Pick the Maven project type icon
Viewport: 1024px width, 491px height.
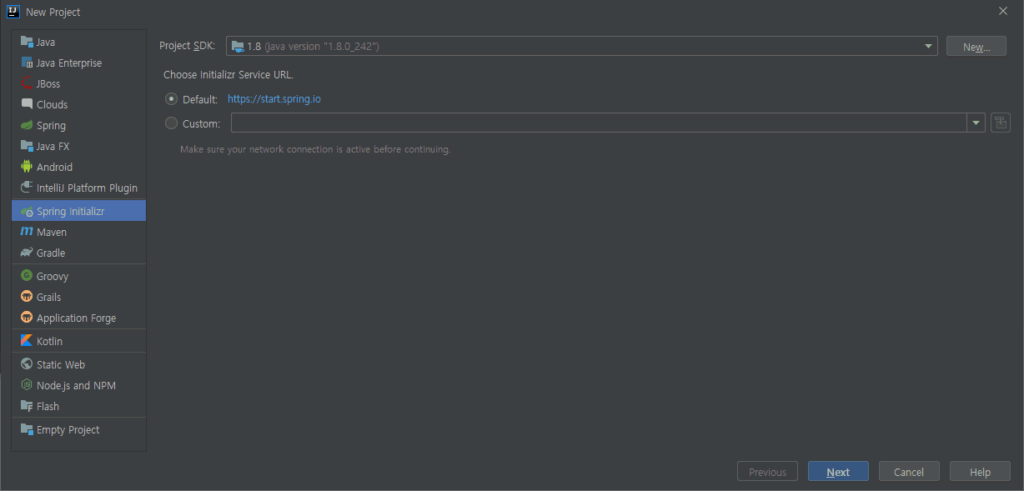[x=27, y=232]
